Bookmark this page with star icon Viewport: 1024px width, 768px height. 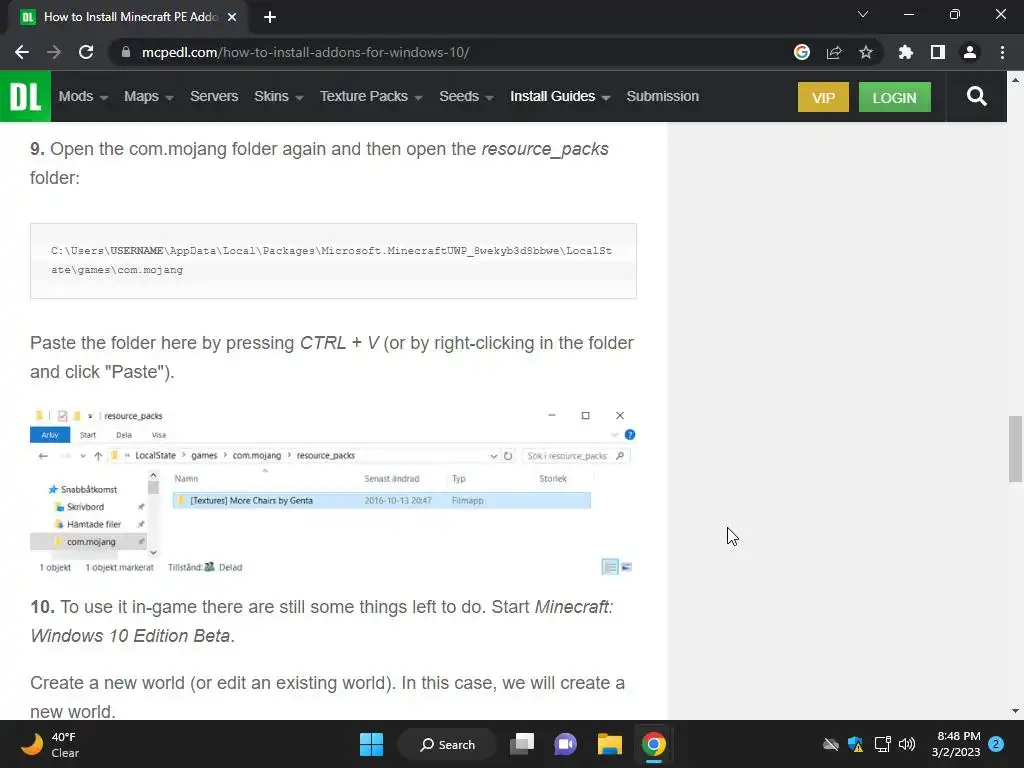[866, 52]
